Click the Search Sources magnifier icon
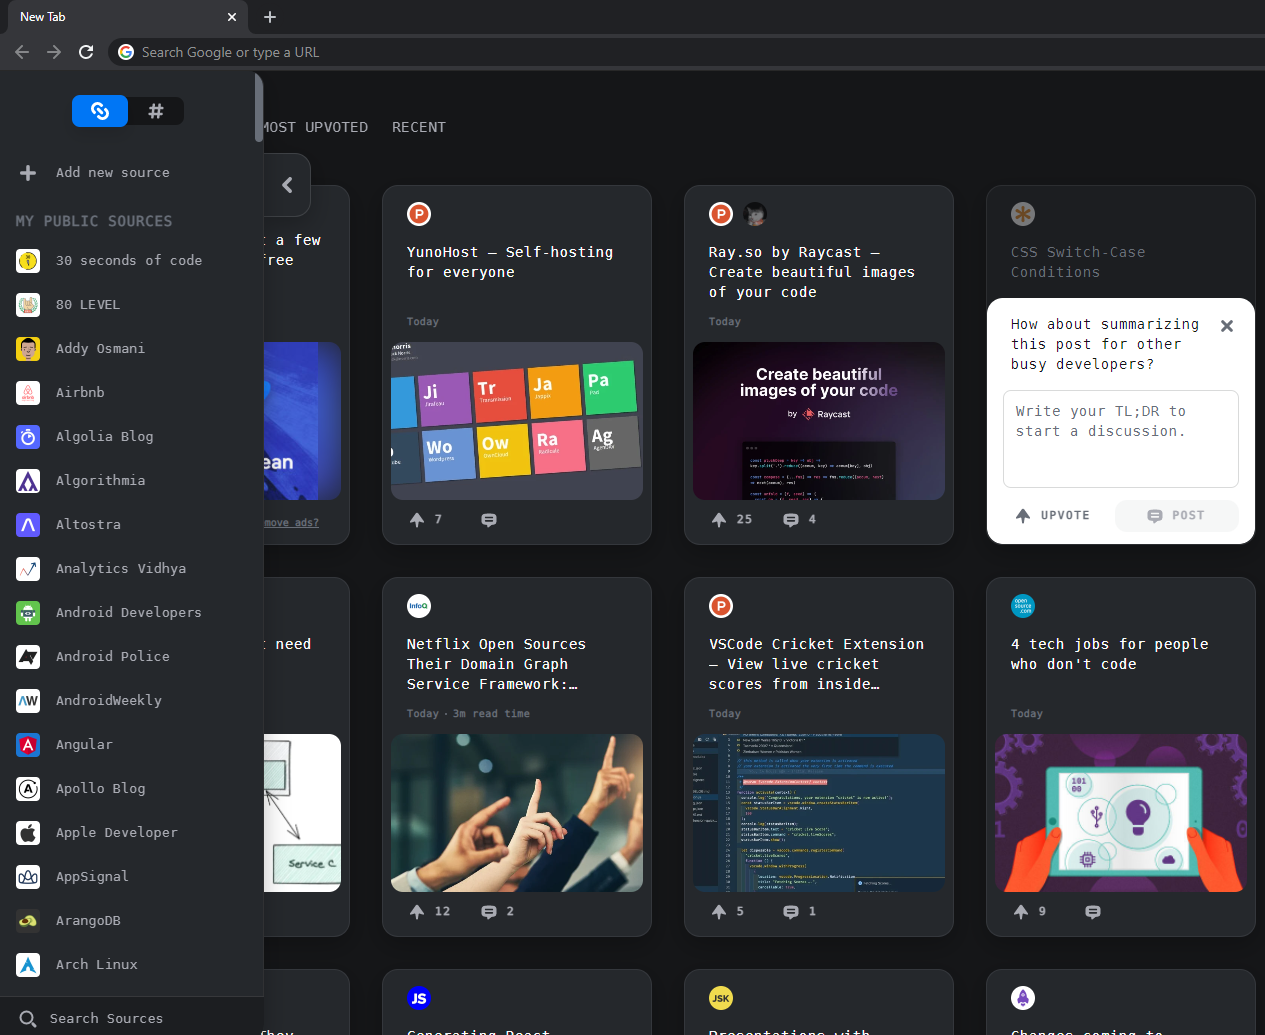The height and width of the screenshot is (1035, 1265). point(27,1018)
